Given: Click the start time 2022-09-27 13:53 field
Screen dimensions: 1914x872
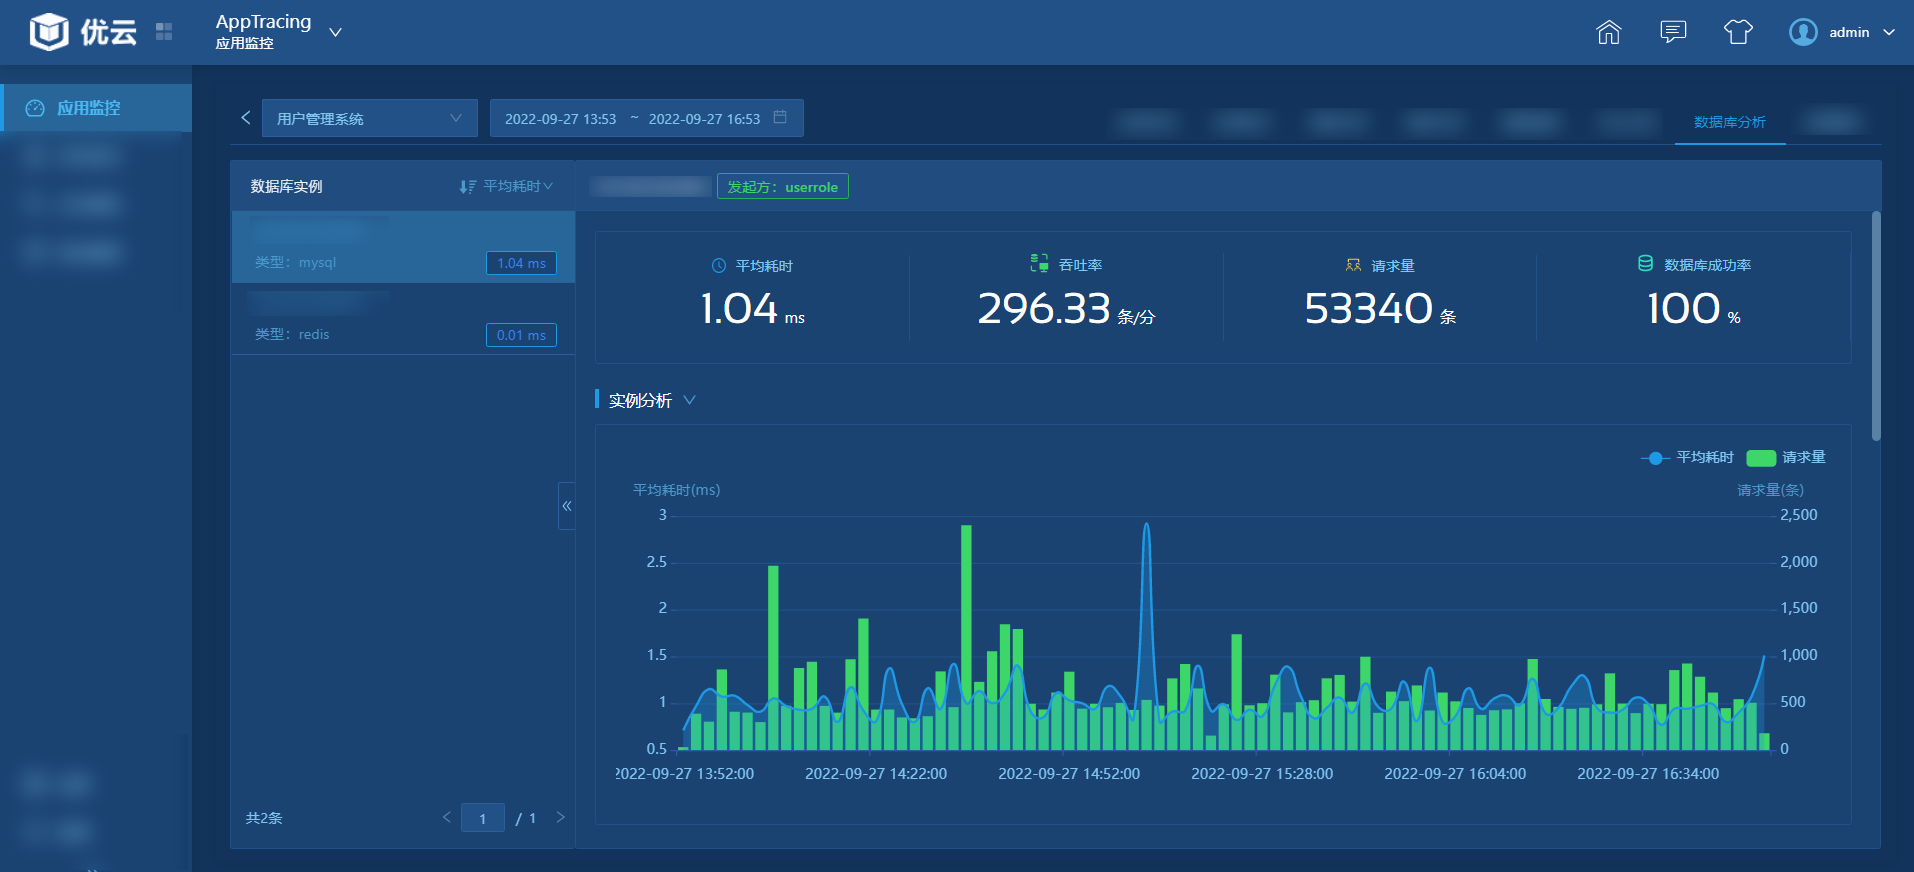Looking at the screenshot, I should tap(560, 119).
